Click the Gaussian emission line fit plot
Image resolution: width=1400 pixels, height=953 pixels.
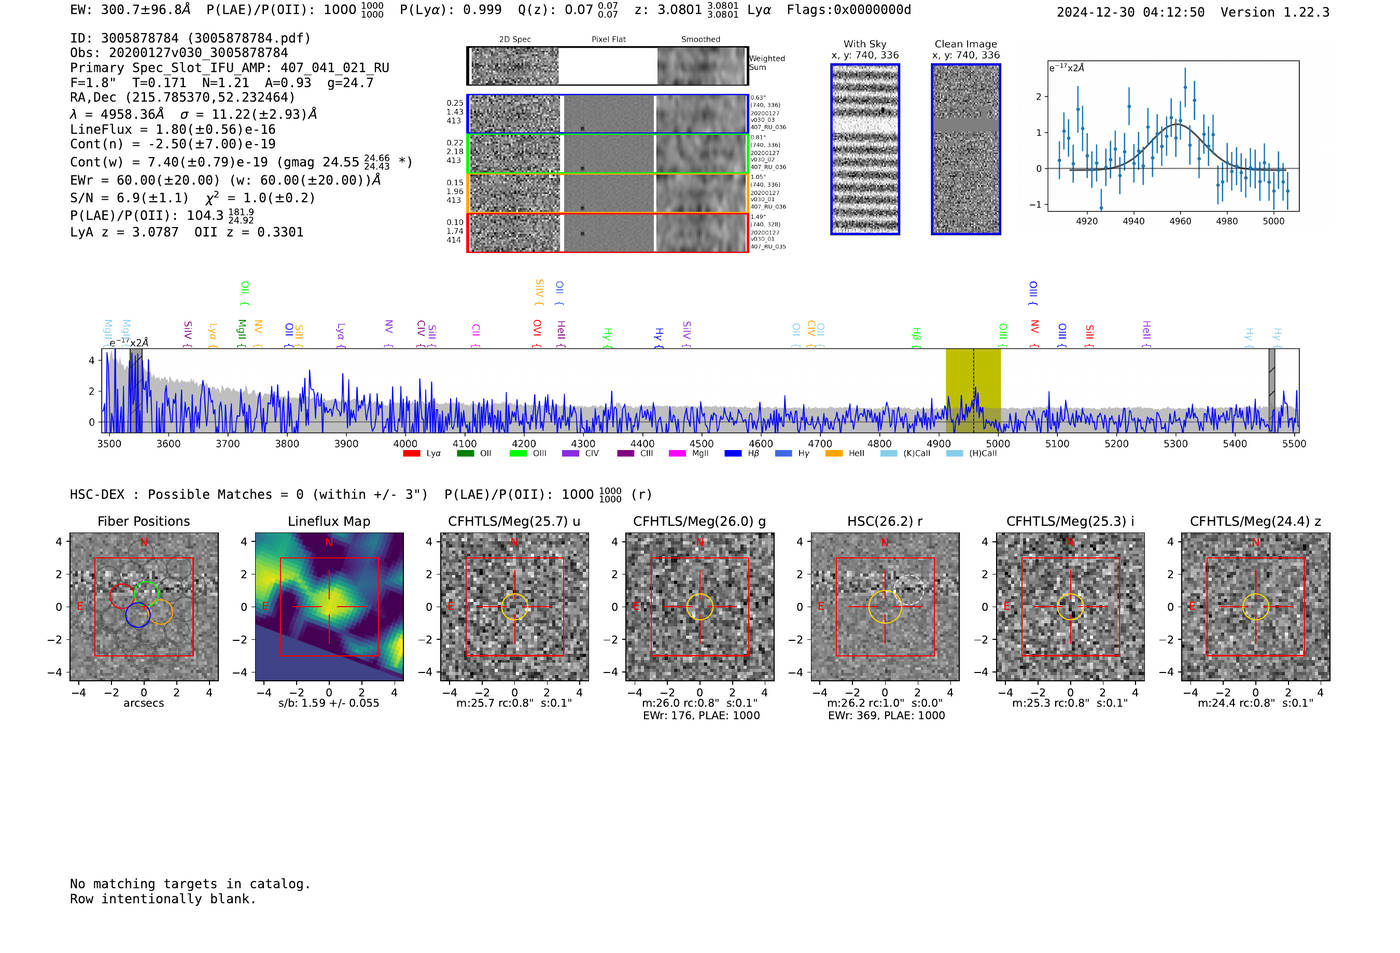(1173, 136)
